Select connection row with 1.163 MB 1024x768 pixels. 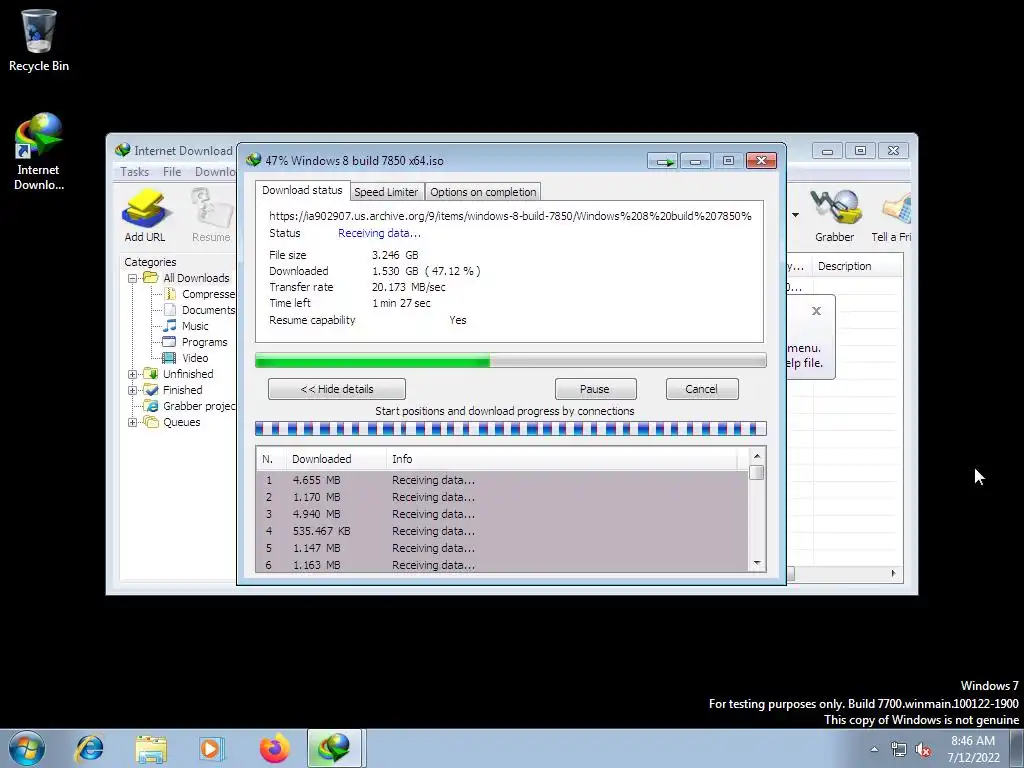tap(502, 565)
